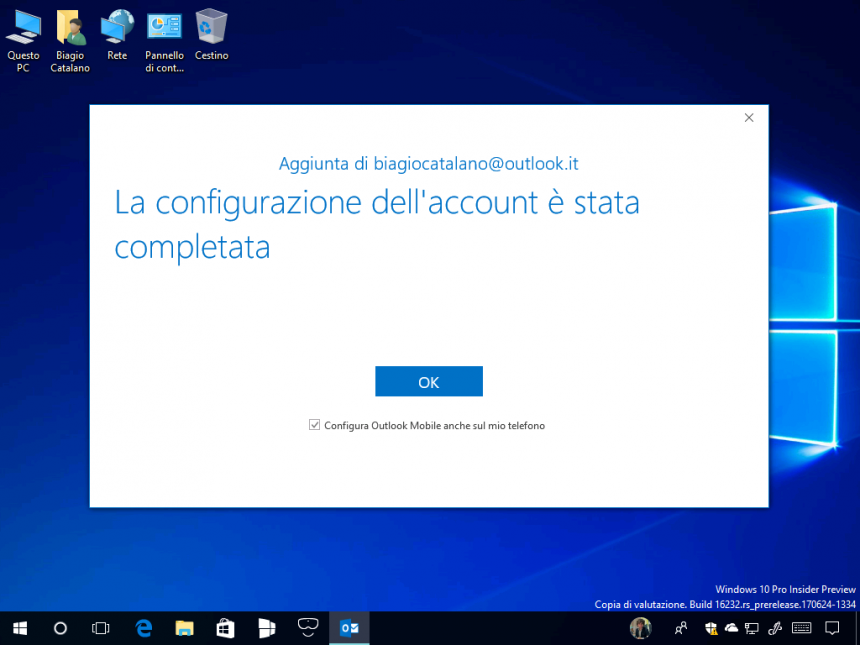Close the account setup dialog
860x645 pixels.
point(749,118)
